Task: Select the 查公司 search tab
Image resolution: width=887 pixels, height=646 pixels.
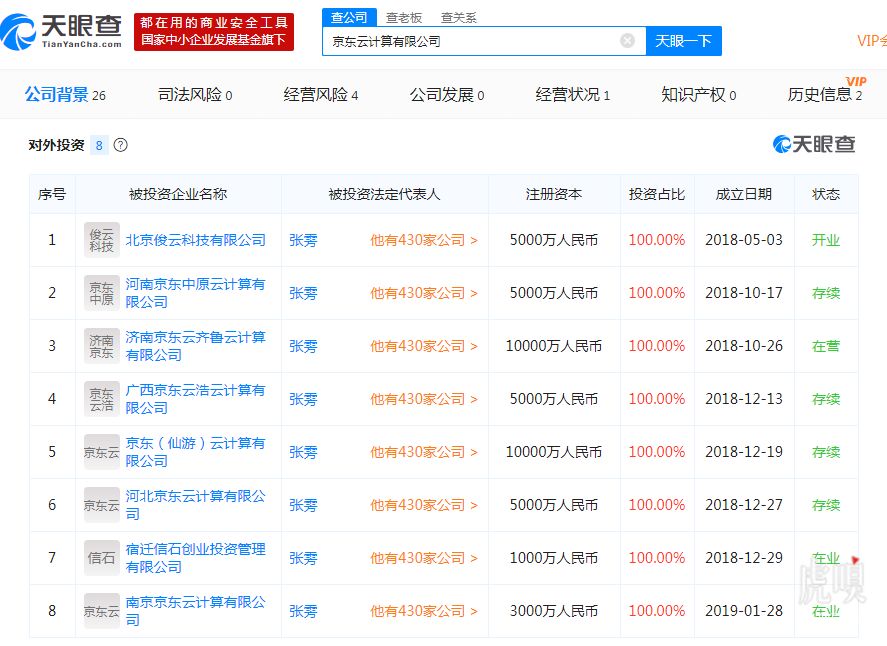Action: [x=349, y=18]
